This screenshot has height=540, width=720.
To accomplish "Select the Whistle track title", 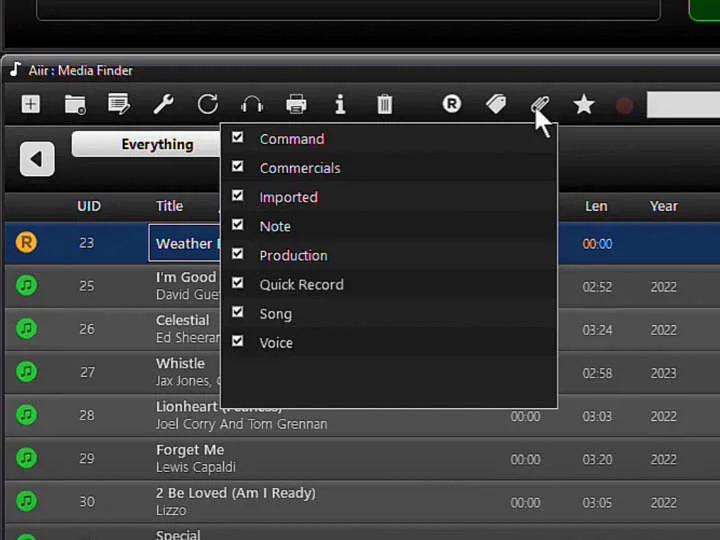I will pyautogui.click(x=180, y=363).
